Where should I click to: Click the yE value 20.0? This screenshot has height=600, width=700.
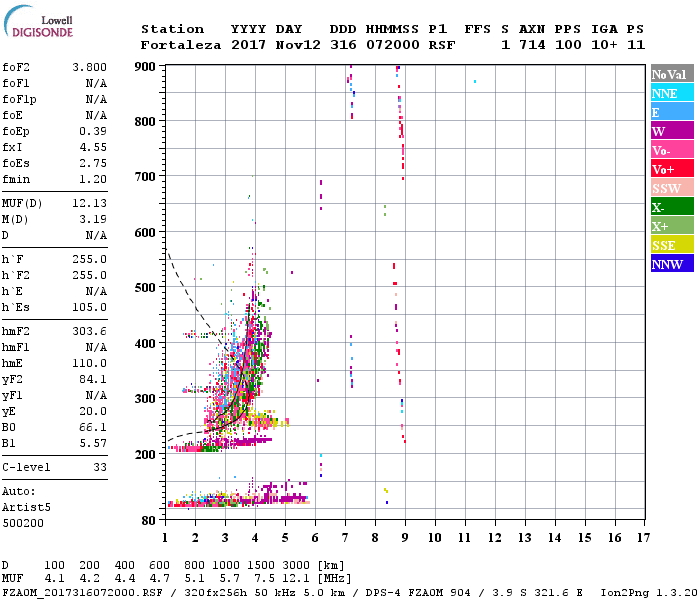coord(93,412)
